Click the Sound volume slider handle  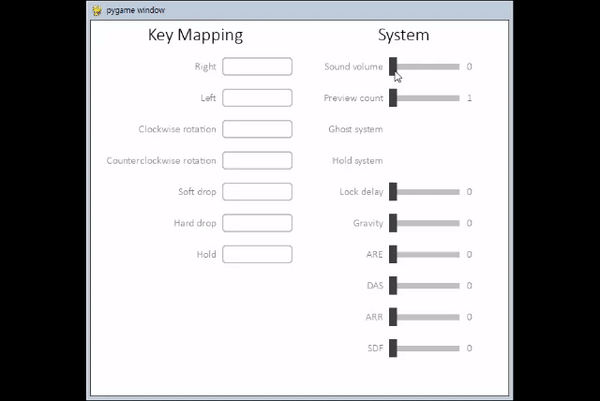tap(393, 67)
